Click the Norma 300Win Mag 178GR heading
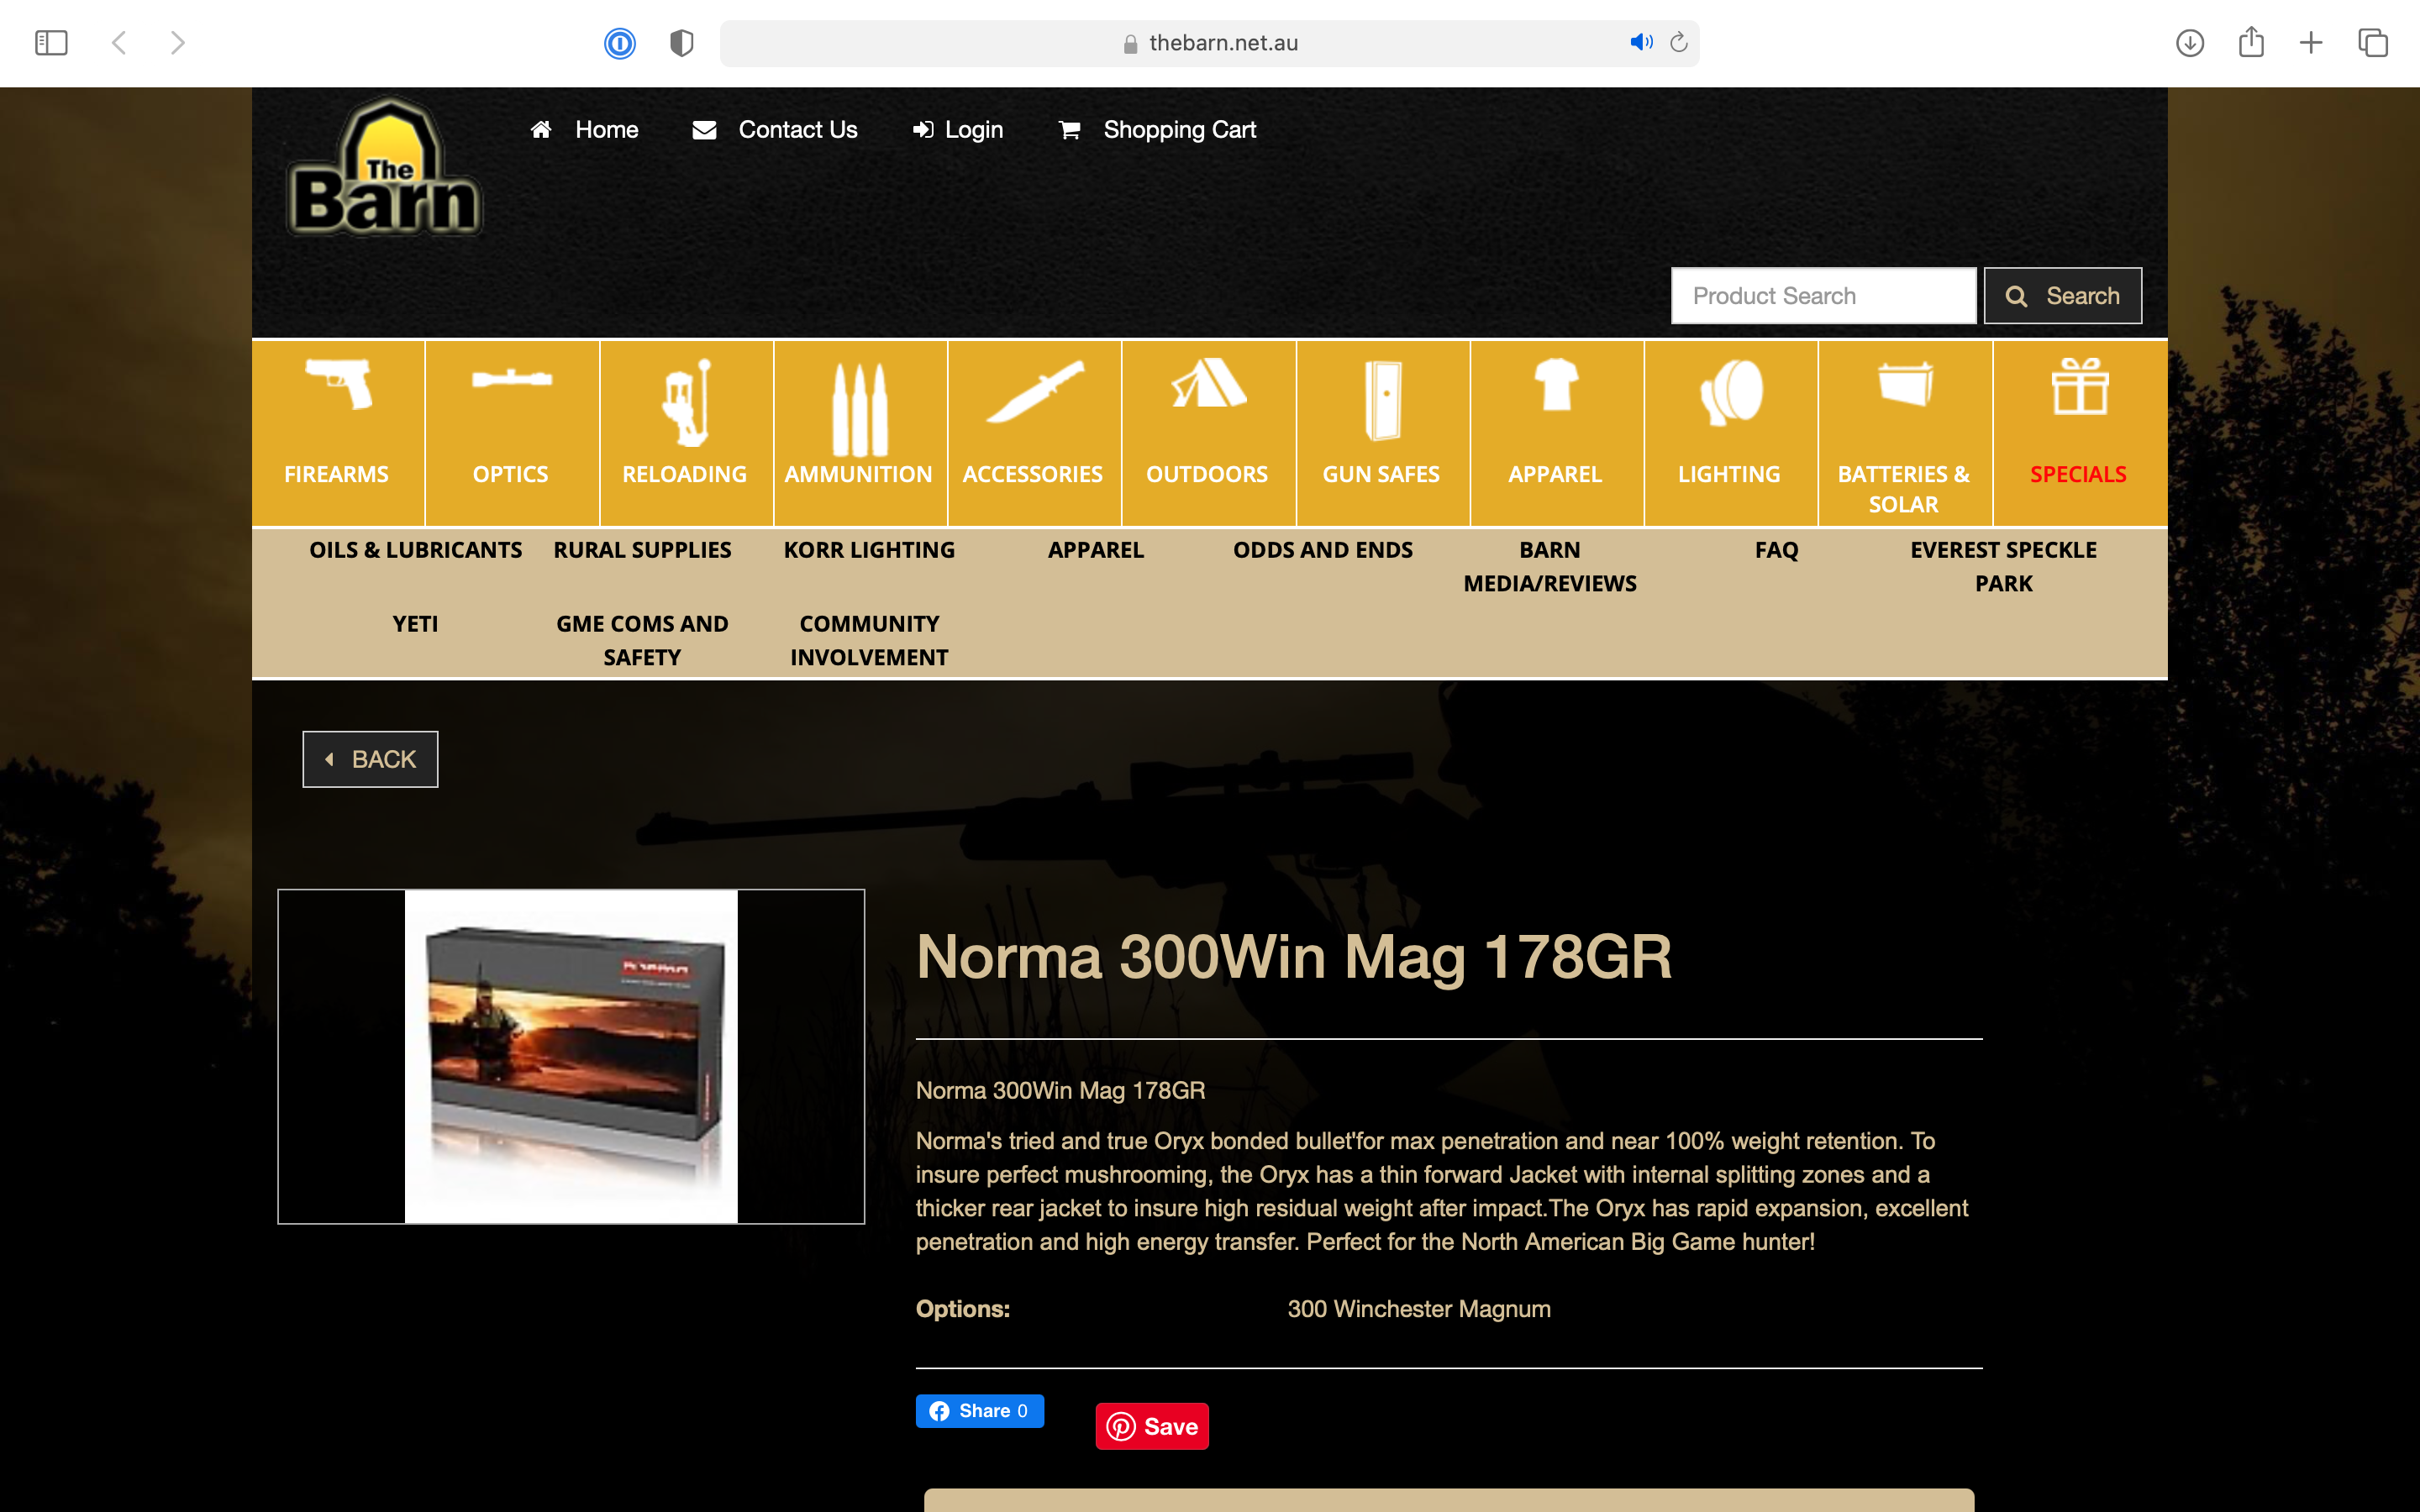2420x1512 pixels. coord(1294,957)
